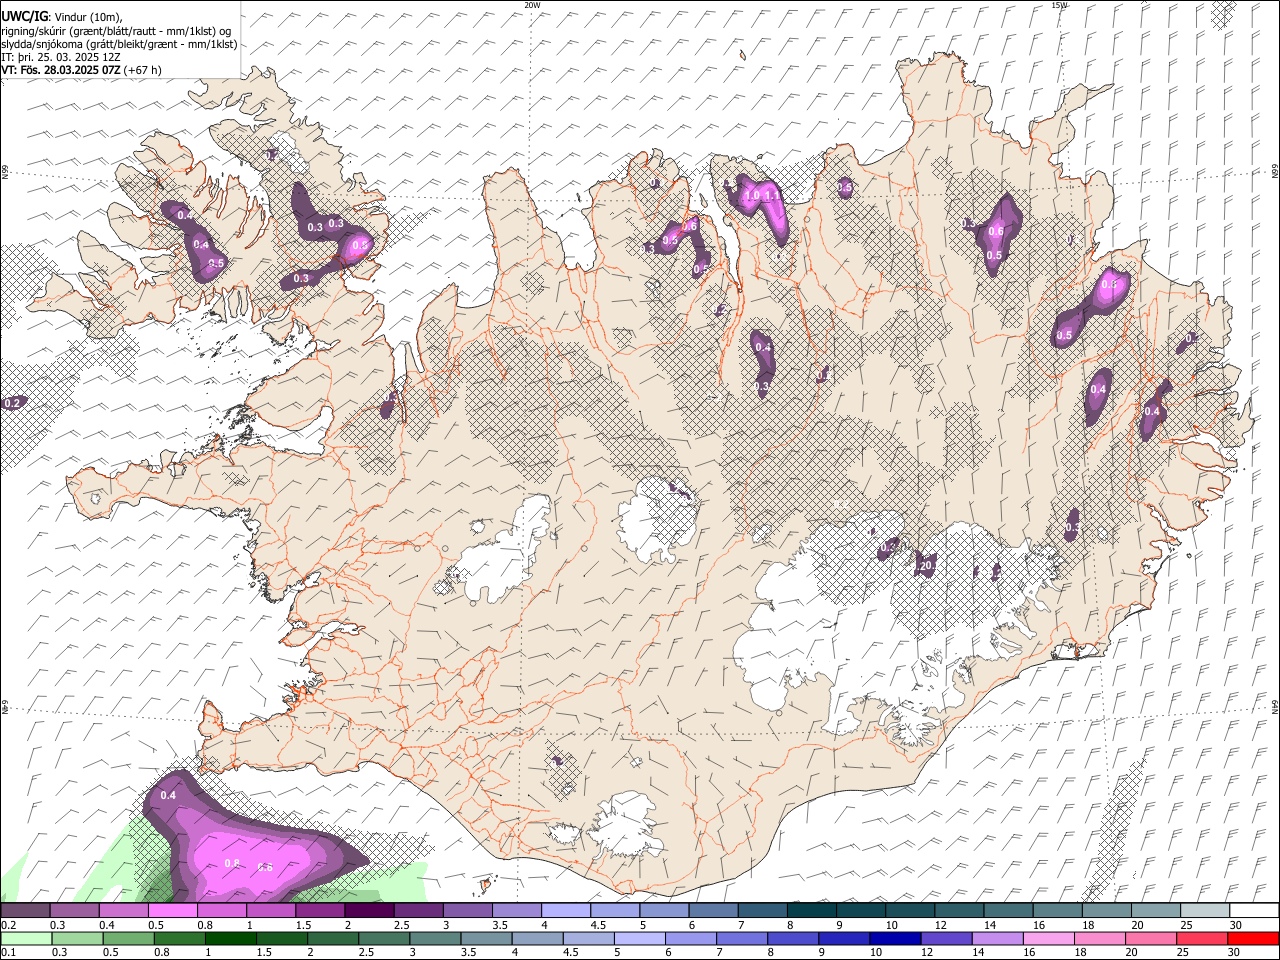1280x960 pixels.
Task: Click the '15W' longitude label
Action: tap(1059, 5)
